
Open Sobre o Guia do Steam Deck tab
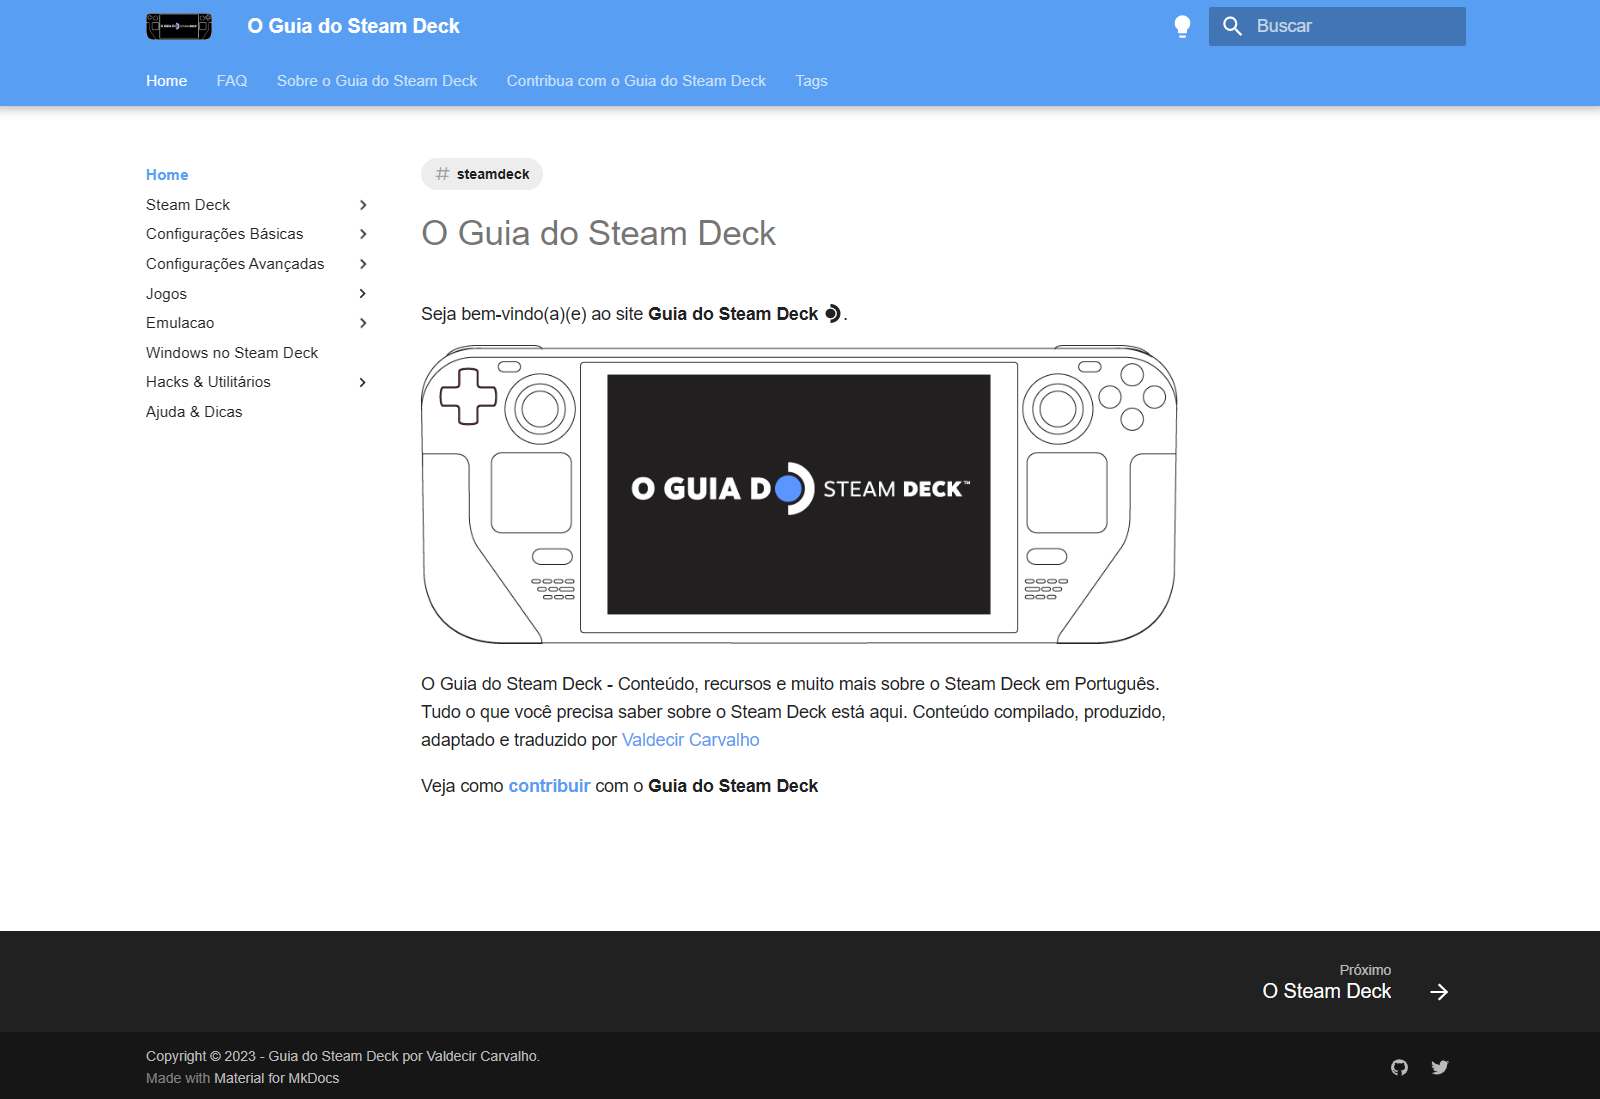pyautogui.click(x=377, y=81)
